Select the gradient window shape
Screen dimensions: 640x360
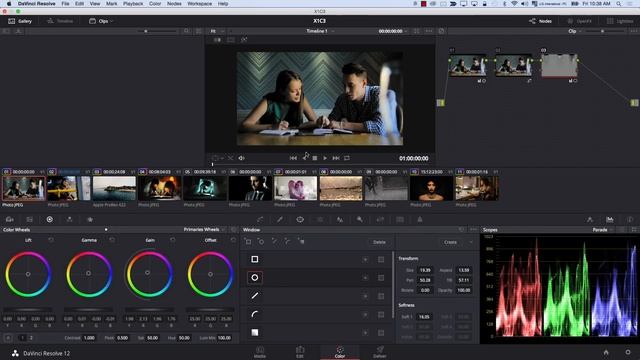coord(255,333)
